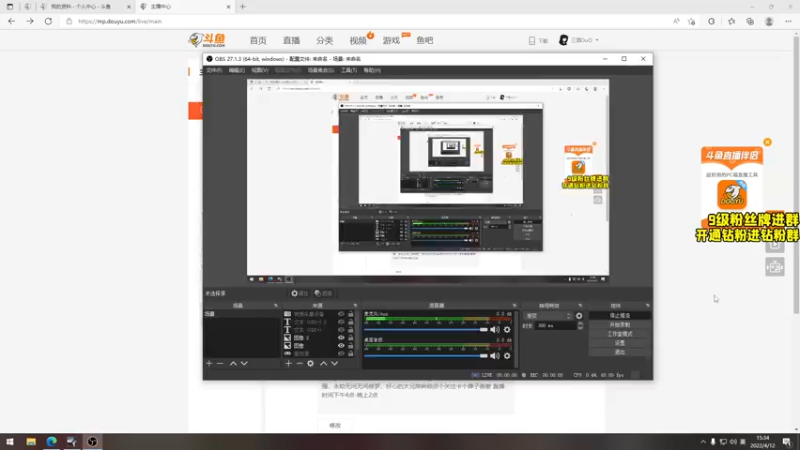Toggle lock on 视频采集设备 source

[351, 314]
